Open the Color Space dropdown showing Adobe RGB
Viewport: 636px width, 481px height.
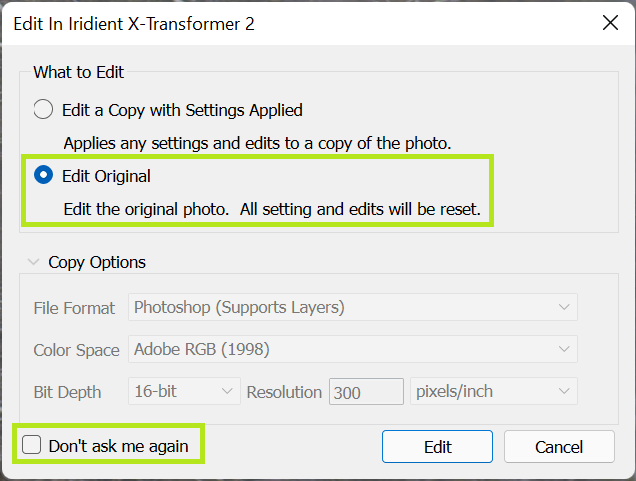[x=354, y=350]
